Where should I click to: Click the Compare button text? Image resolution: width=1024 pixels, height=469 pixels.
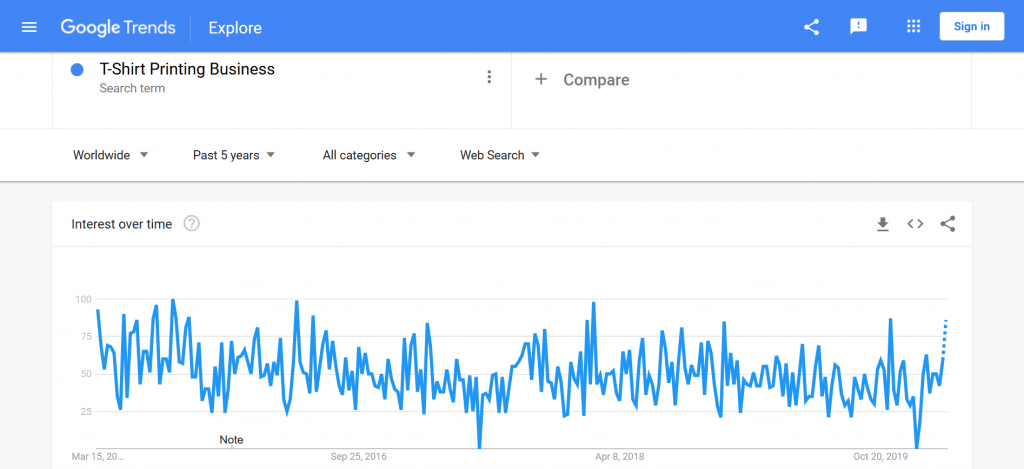(596, 80)
